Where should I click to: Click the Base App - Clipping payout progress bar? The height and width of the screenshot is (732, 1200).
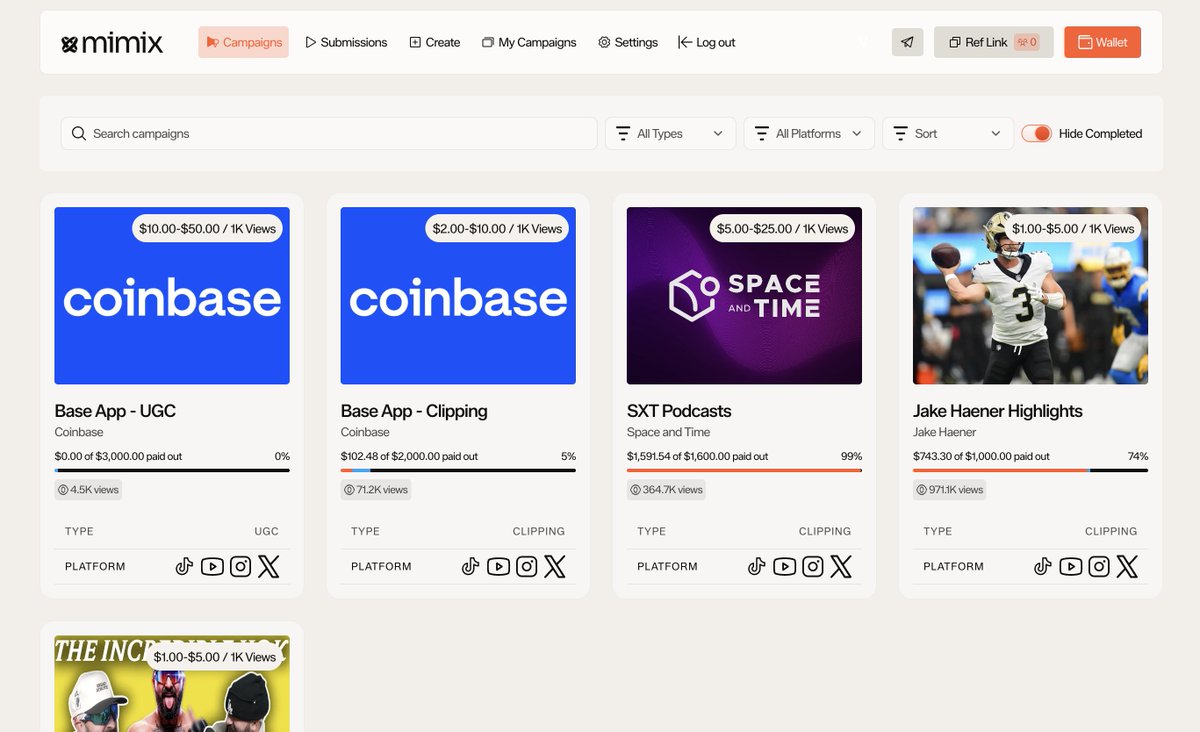[x=458, y=470]
